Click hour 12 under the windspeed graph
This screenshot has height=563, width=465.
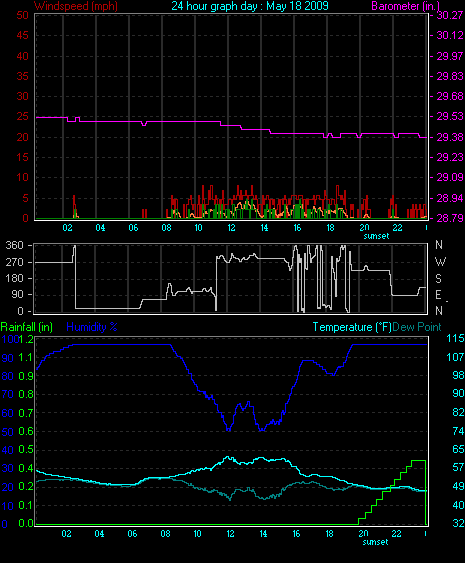click(231, 228)
